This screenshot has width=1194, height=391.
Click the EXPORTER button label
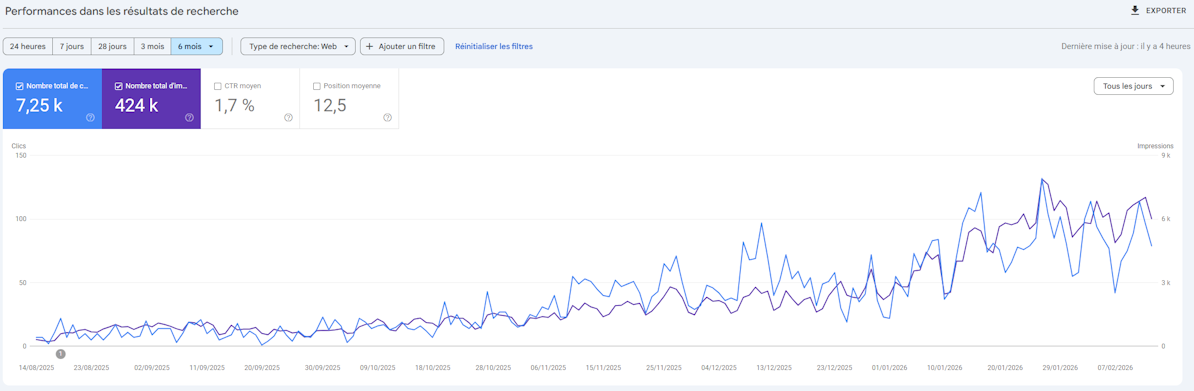pos(1166,11)
